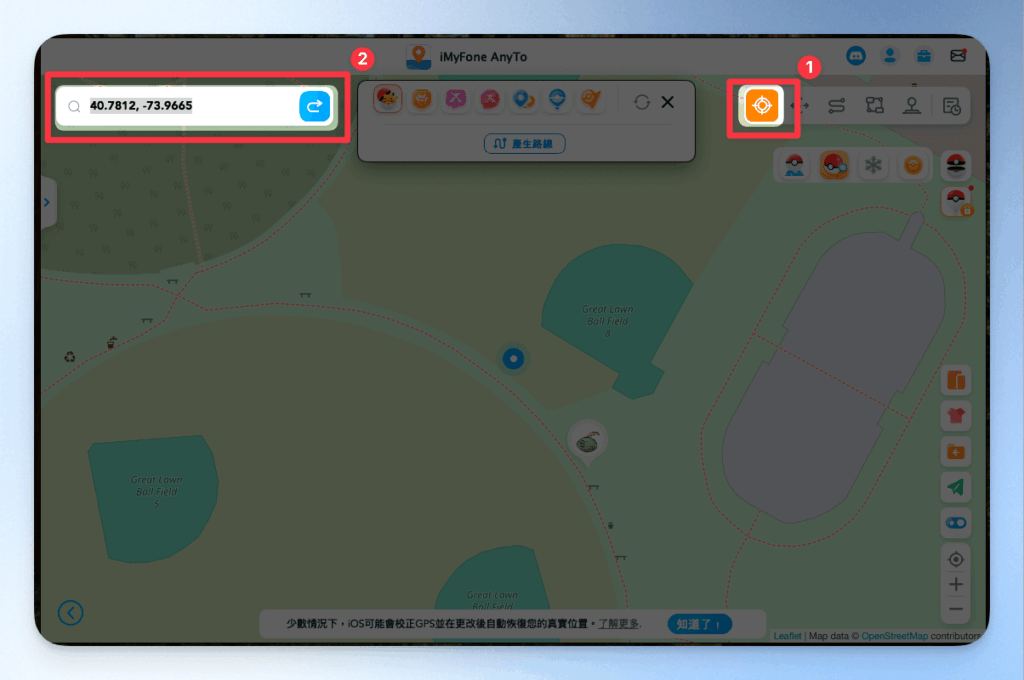Select the multi-spot route mode icon
1024x680 pixels.
(x=874, y=105)
